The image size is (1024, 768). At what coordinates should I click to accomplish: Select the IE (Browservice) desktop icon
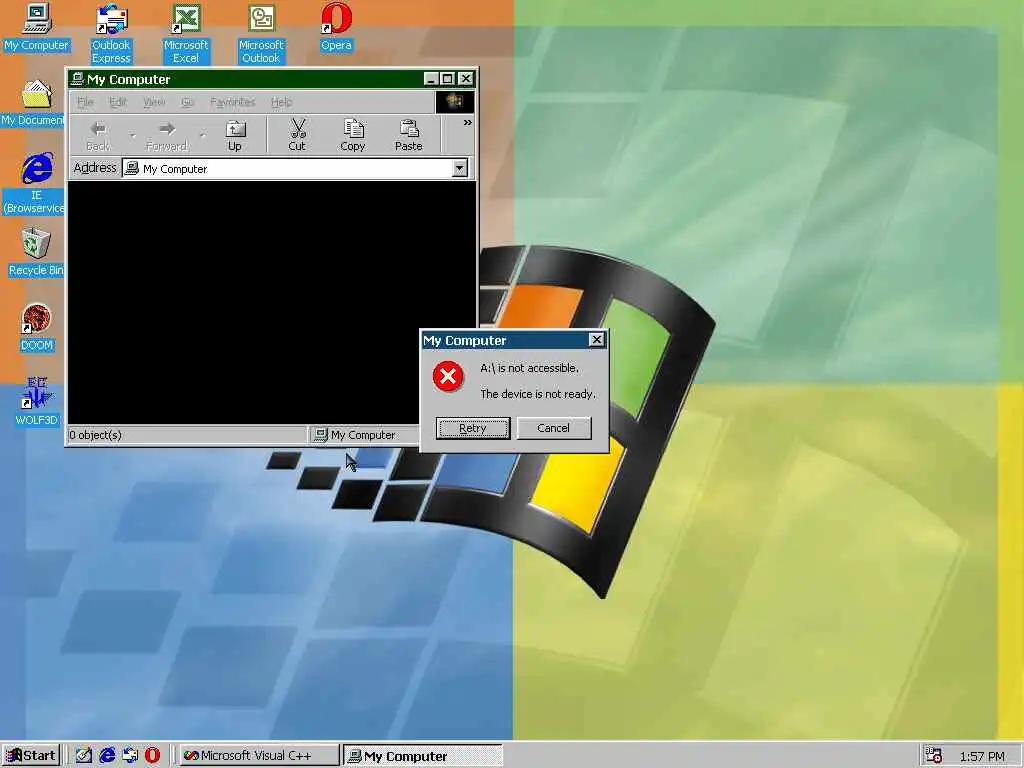[x=34, y=183]
